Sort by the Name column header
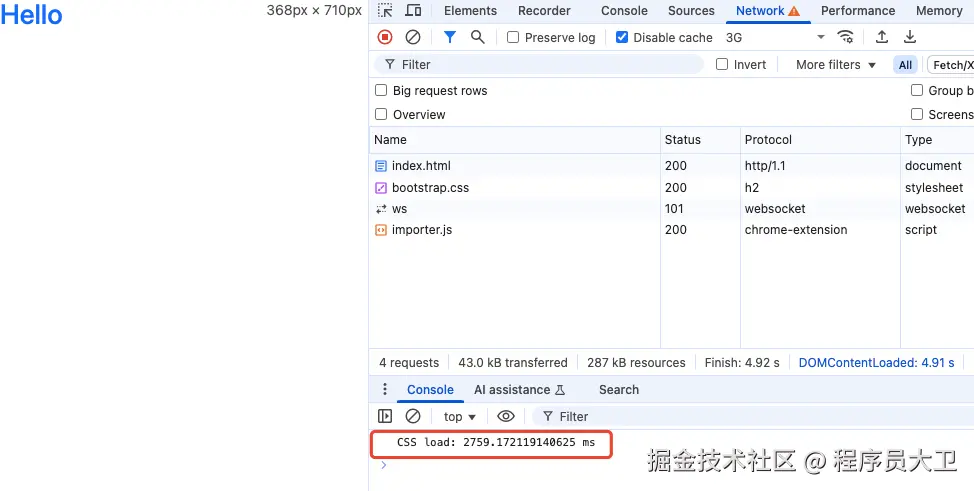 514,140
